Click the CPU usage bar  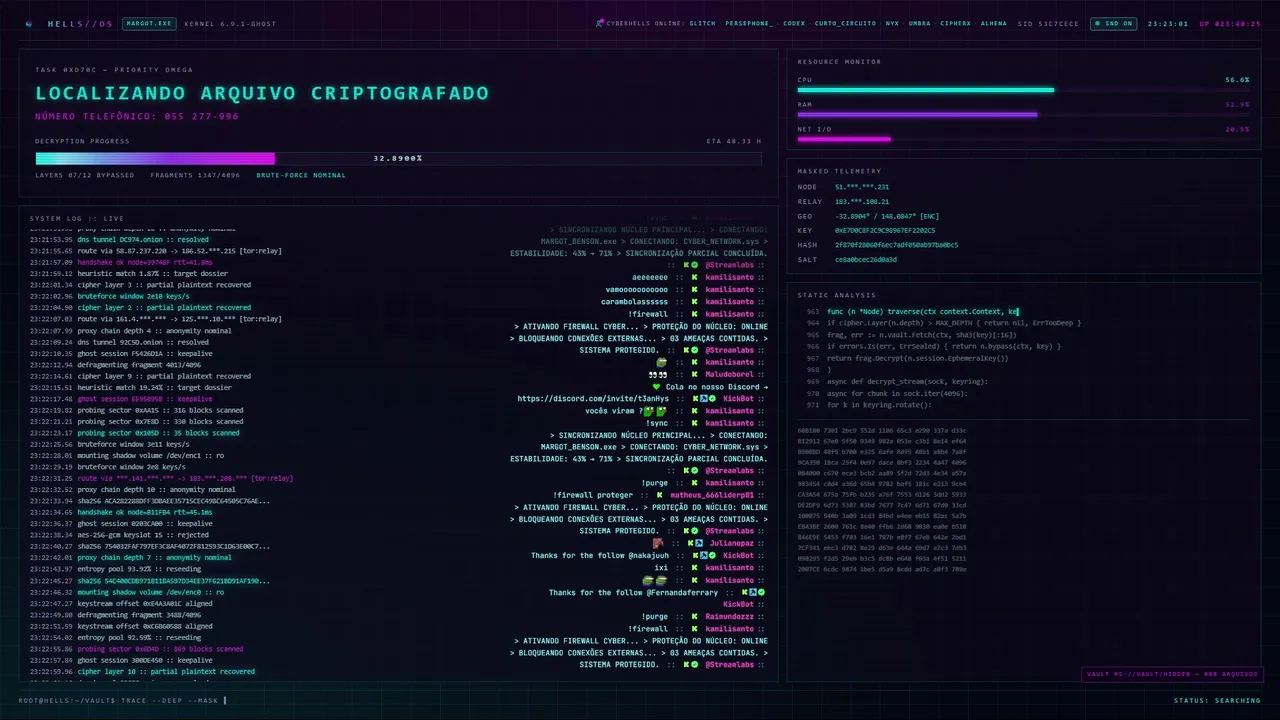click(x=1023, y=90)
